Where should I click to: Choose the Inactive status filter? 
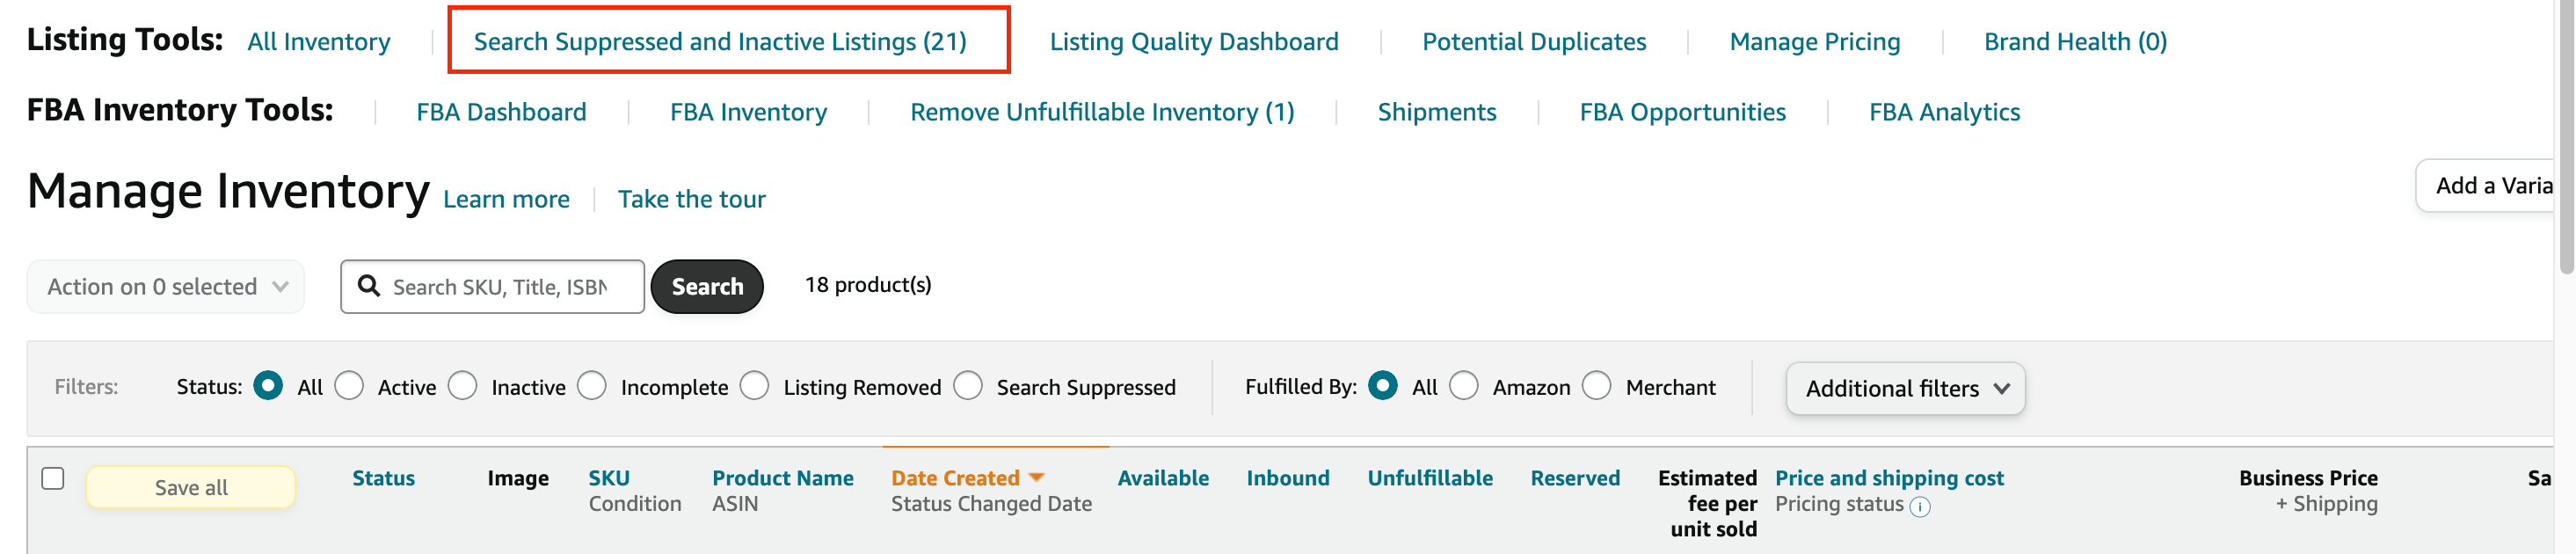463,386
